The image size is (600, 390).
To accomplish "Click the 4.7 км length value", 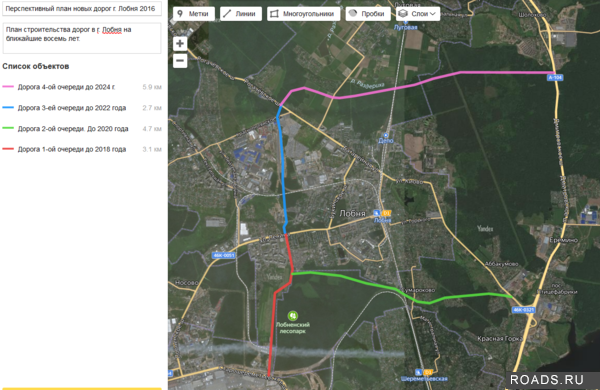I will point(152,129).
